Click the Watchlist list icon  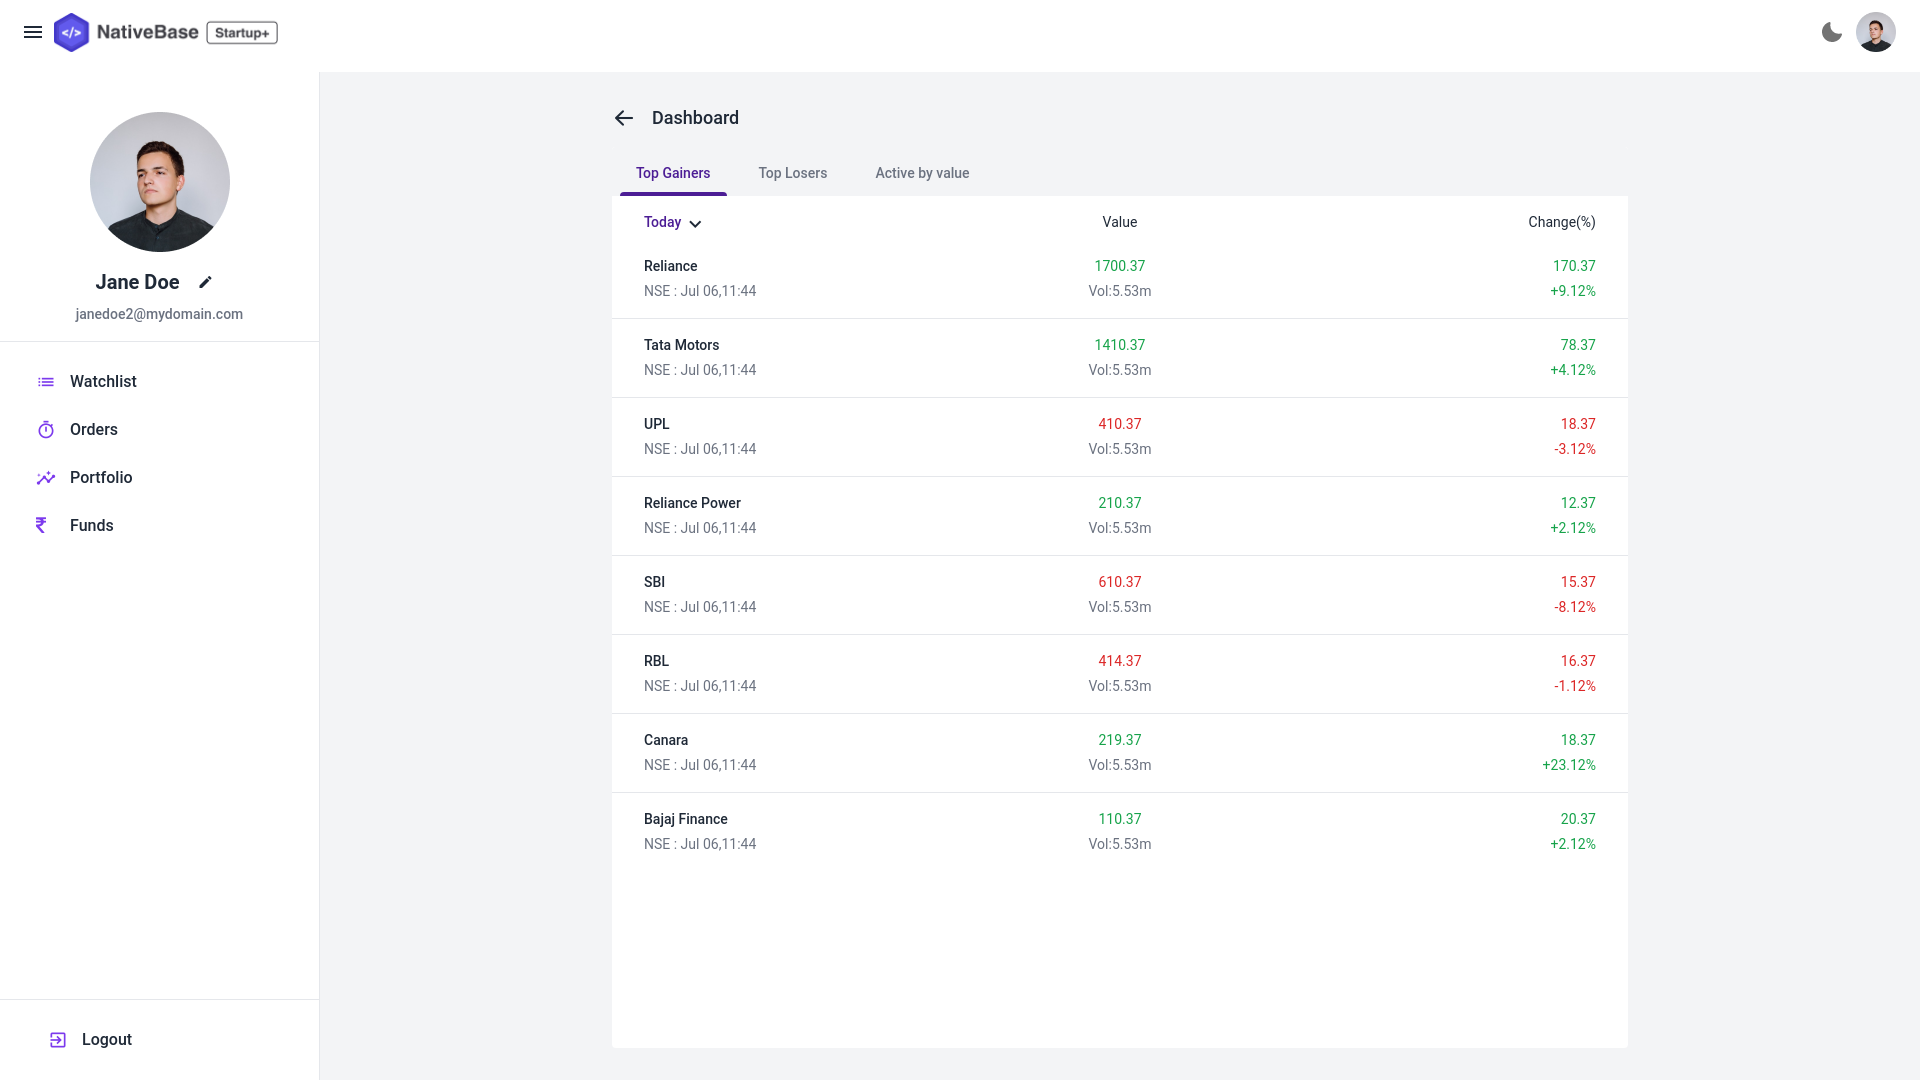click(46, 382)
